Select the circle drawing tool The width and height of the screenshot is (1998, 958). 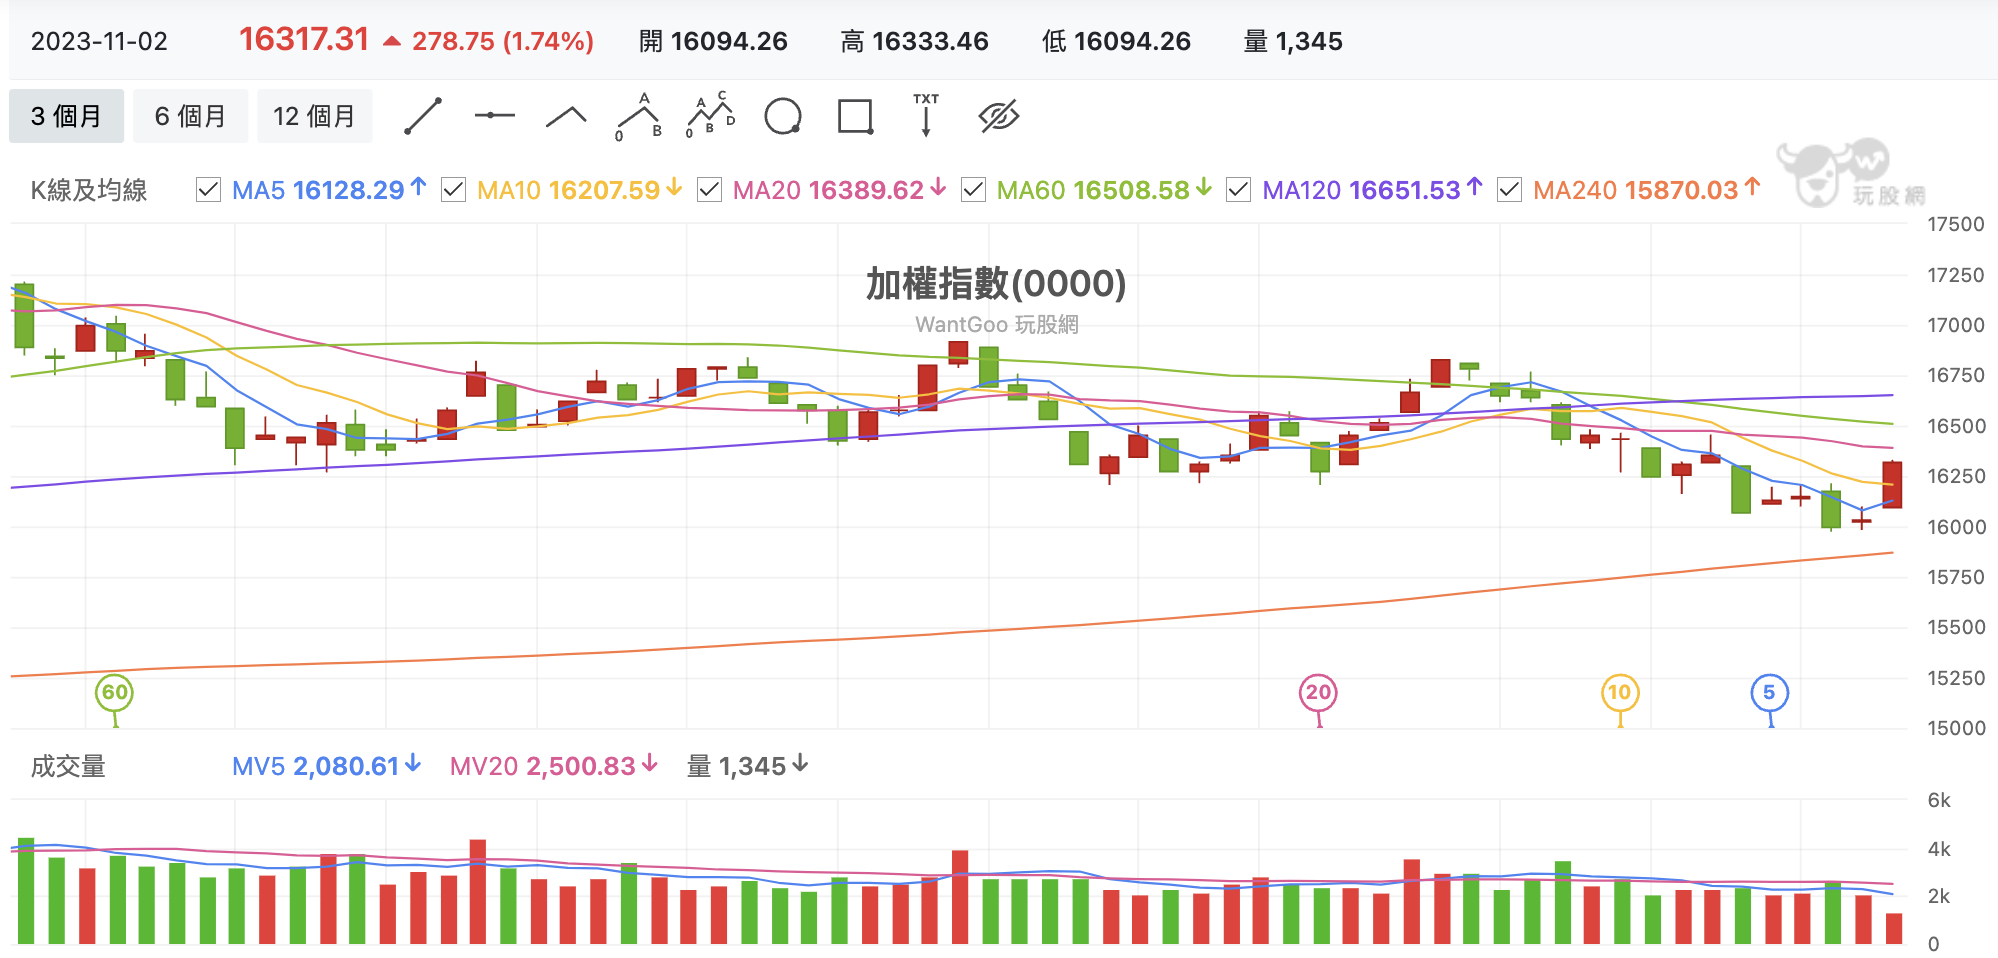783,116
